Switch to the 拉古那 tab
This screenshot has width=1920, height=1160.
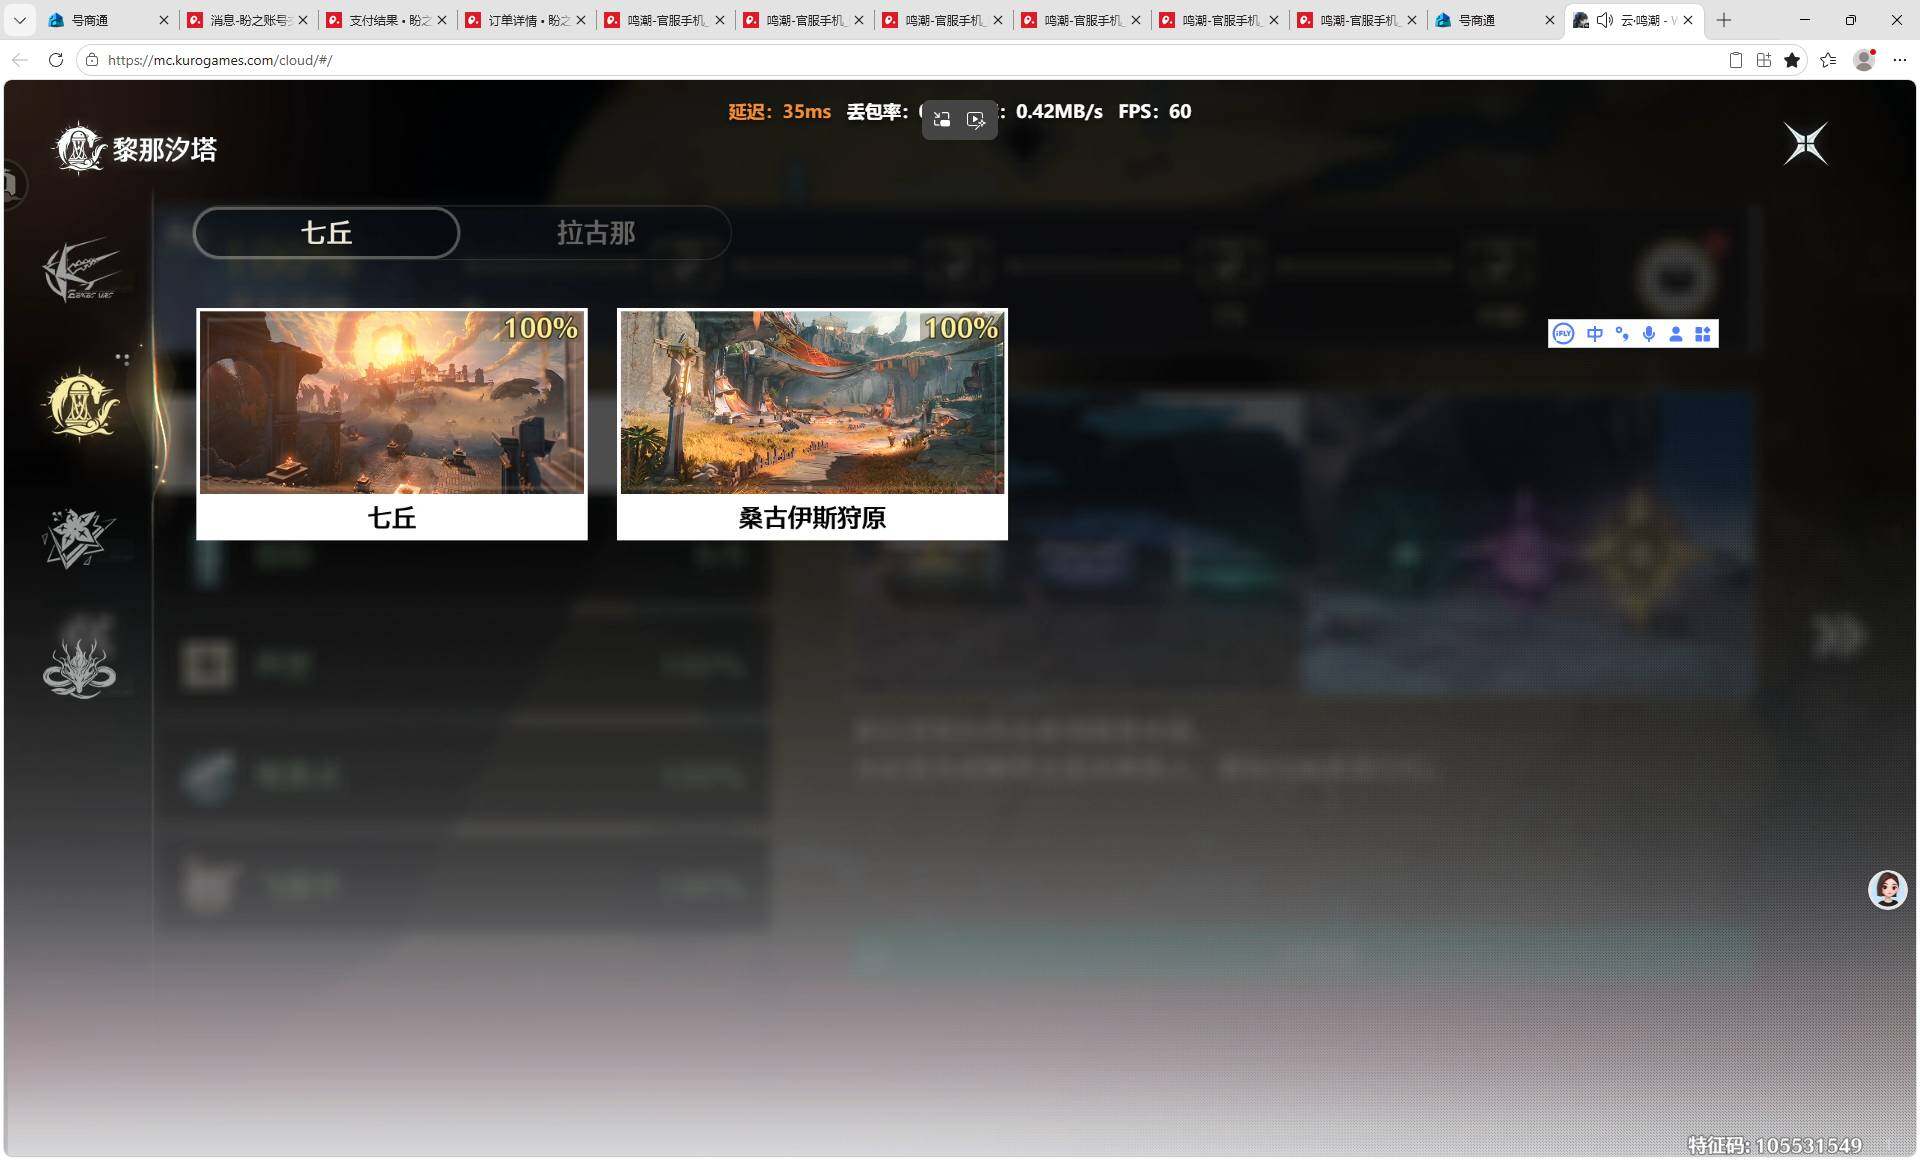point(596,233)
